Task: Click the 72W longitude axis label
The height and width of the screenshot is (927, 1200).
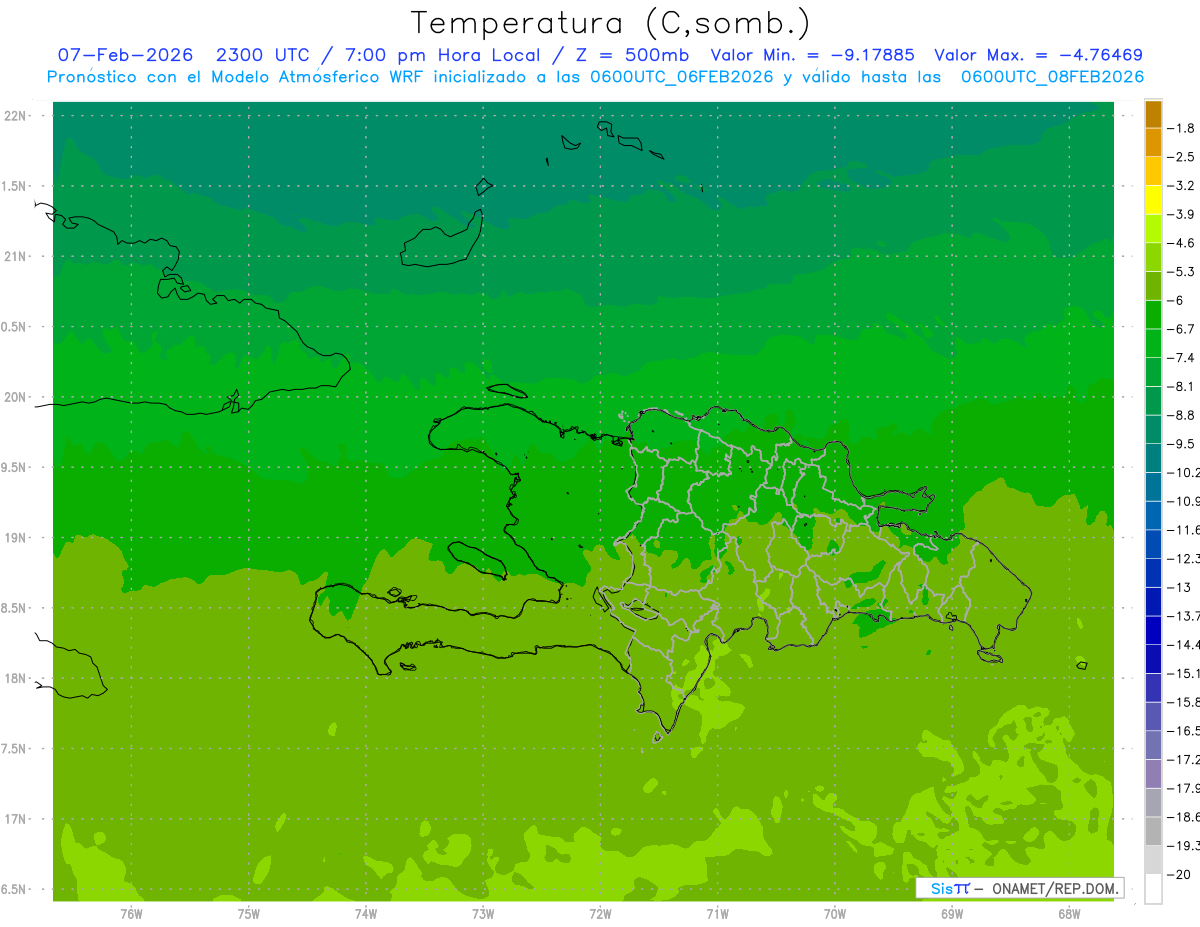Action: click(600, 913)
